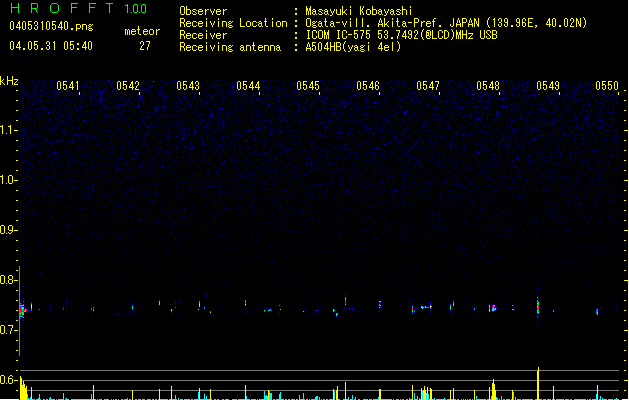The image size is (629, 400).
Task: Click the 0548 time marker
Action: (x=488, y=86)
